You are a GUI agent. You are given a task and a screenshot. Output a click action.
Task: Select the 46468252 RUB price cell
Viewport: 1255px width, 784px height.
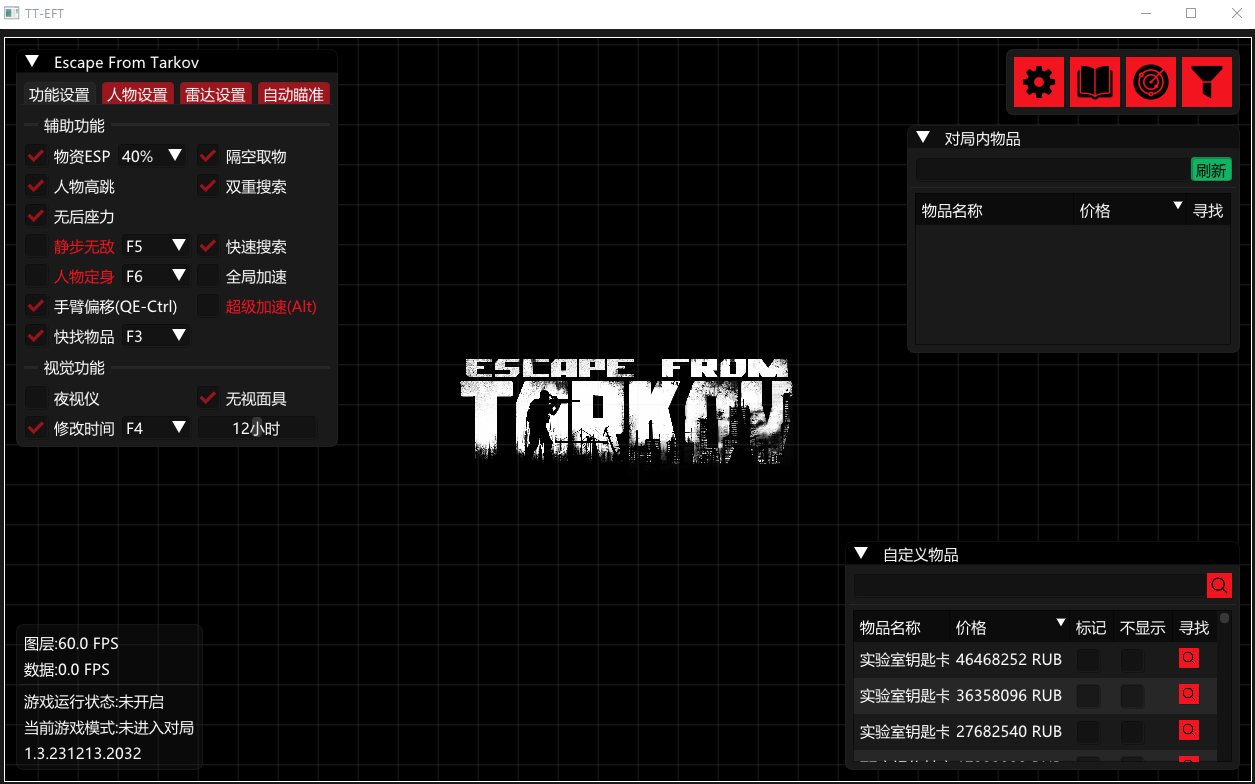coord(1009,659)
